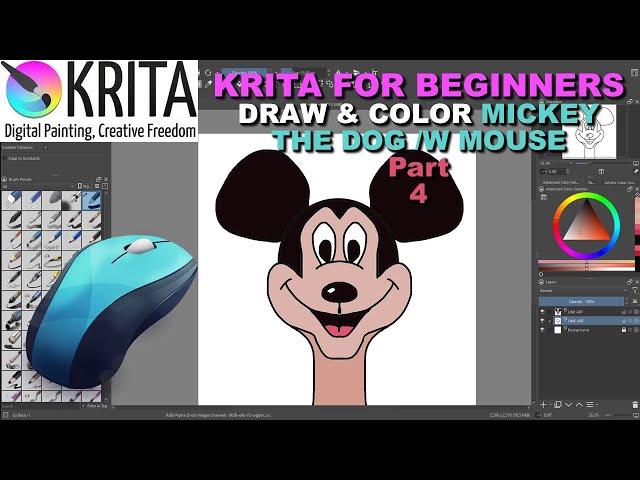Click the selection indicator icon in status bar
The image size is (640, 480).
click(x=5, y=415)
